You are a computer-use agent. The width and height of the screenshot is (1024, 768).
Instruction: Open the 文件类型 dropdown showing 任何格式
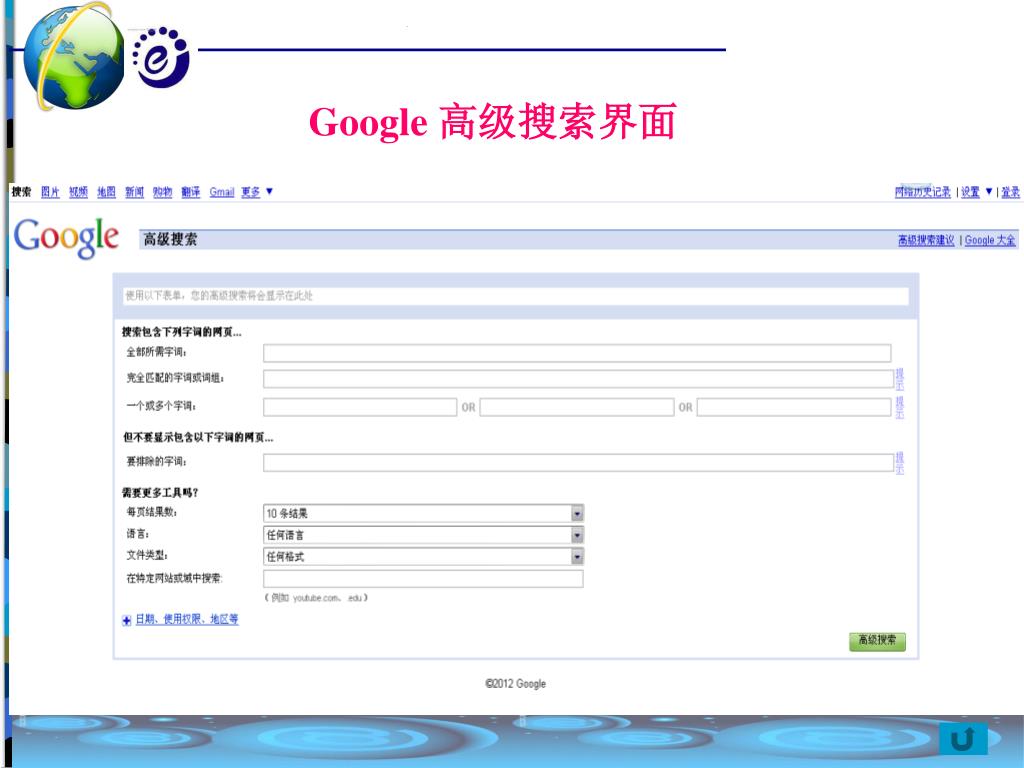pos(423,556)
